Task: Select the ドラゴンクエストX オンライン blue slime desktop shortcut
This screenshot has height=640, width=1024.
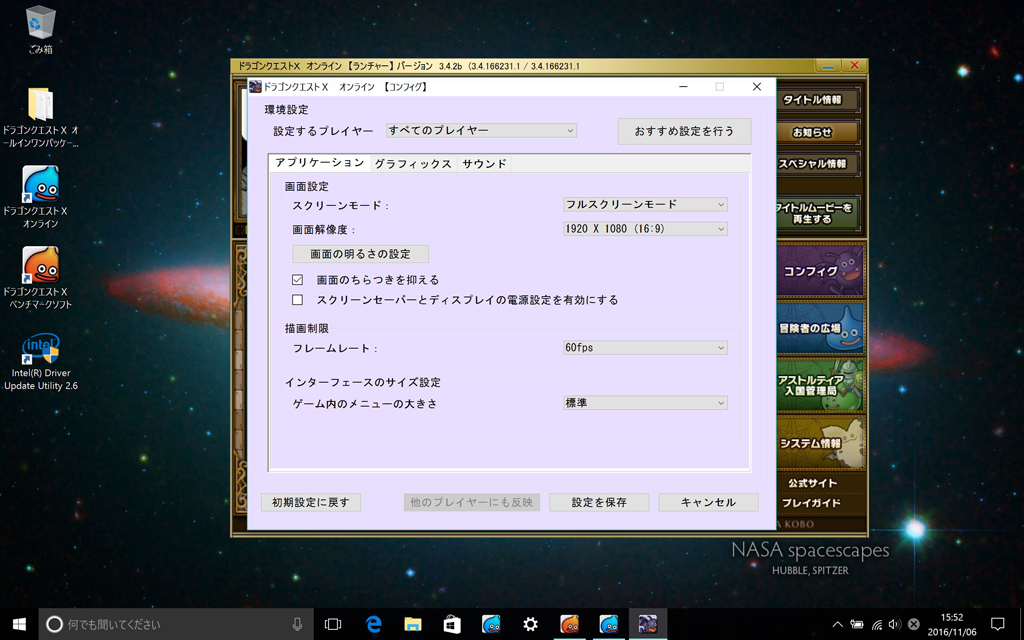Action: [40, 196]
